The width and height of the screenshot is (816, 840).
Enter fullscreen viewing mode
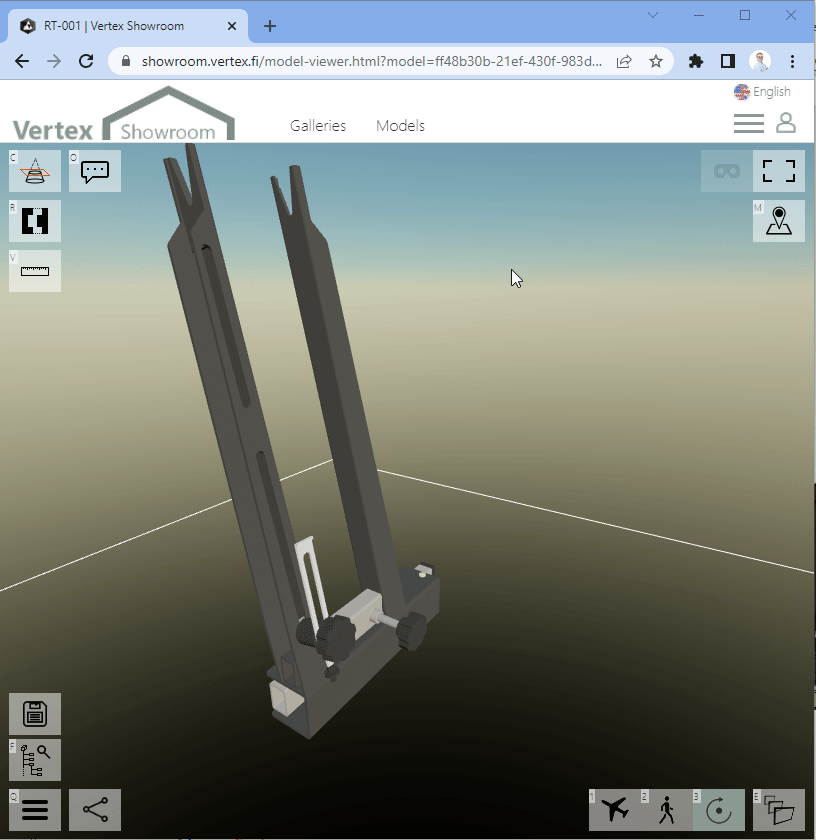point(779,171)
